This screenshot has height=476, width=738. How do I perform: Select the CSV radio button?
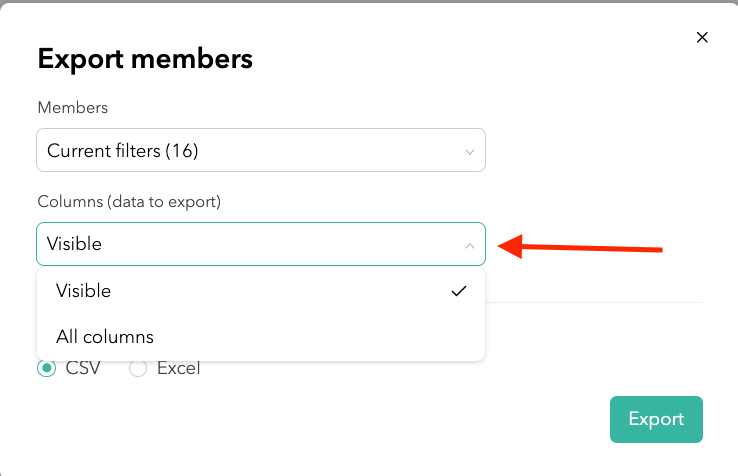coord(46,368)
